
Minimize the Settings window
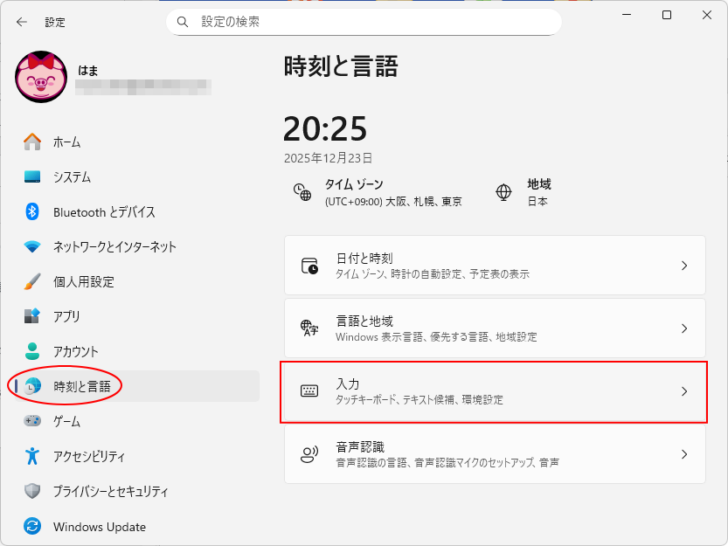[626, 15]
